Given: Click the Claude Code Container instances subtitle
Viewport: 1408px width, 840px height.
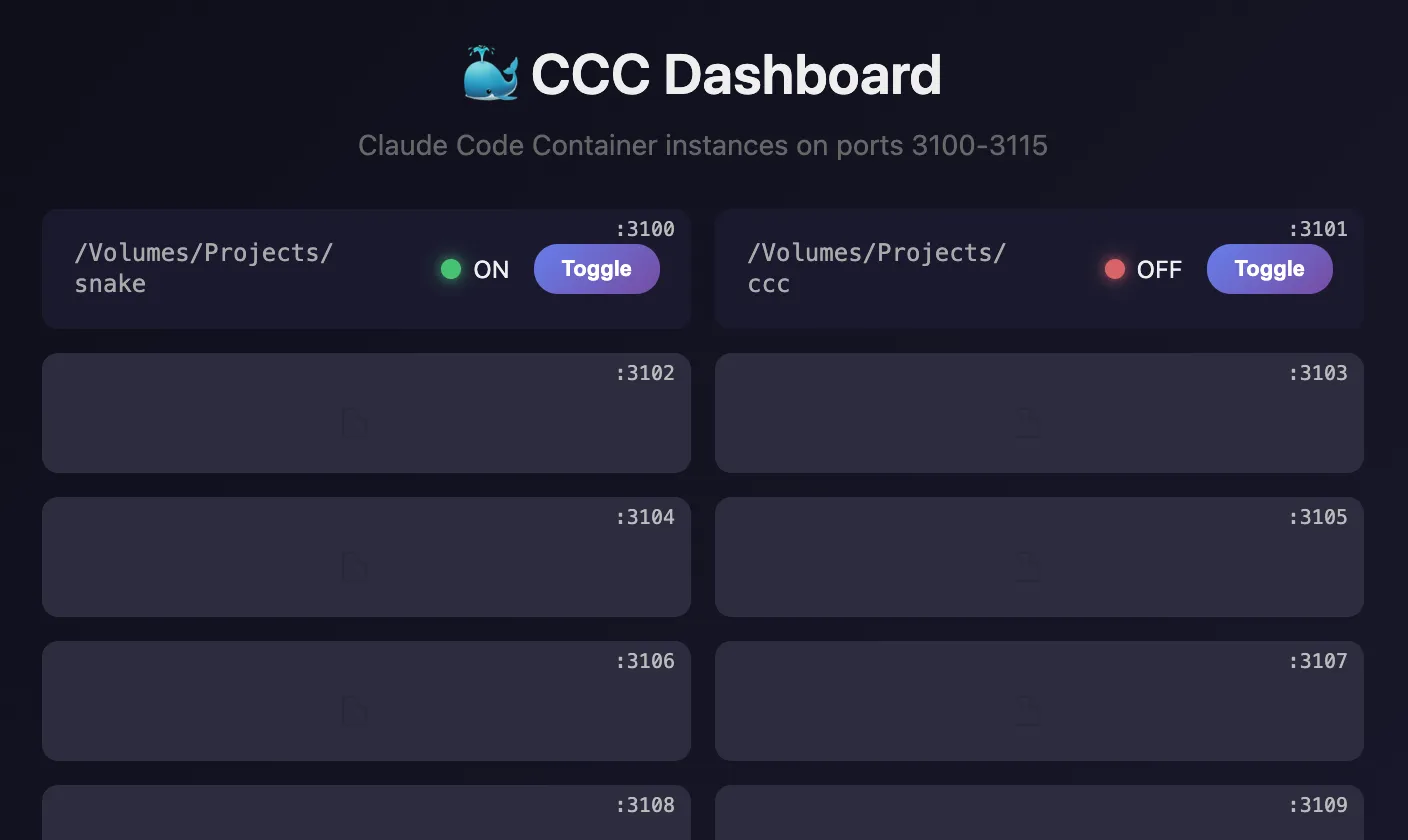Looking at the screenshot, I should coord(703,146).
